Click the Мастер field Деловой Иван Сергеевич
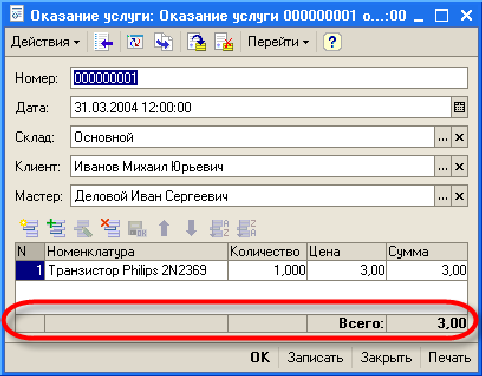 (x=252, y=196)
